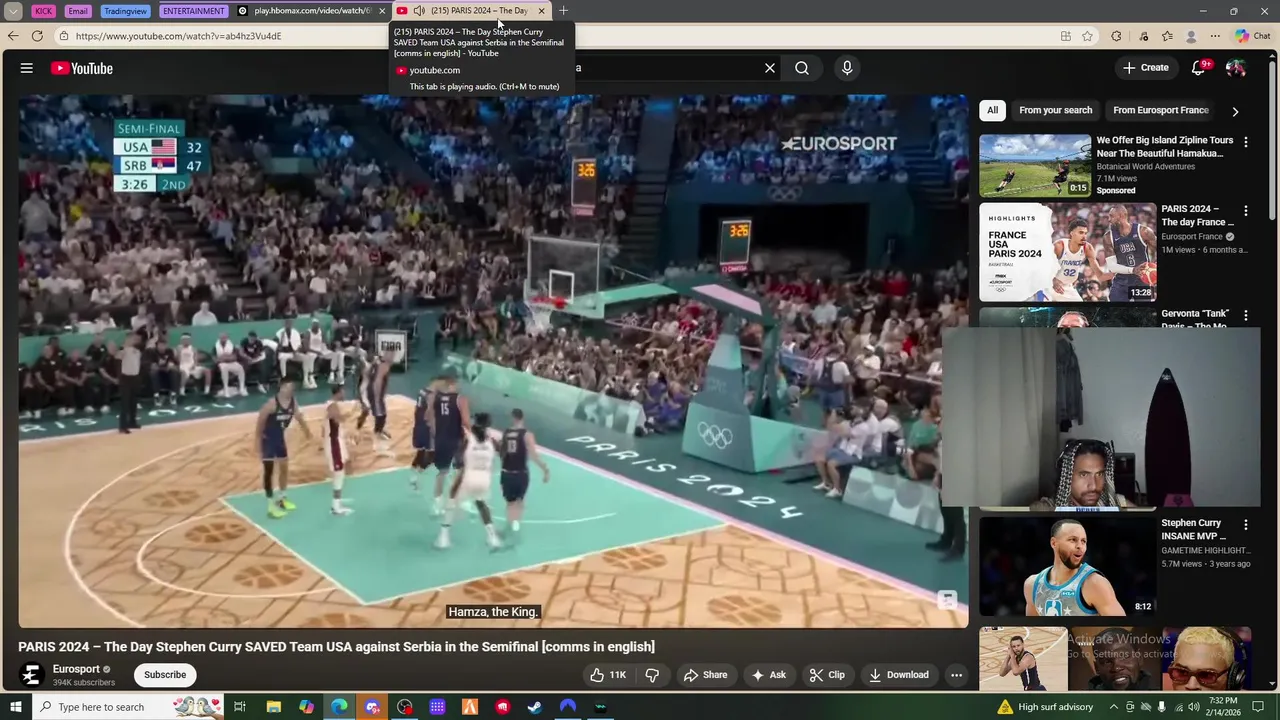This screenshot has width=1280, height=720.
Task: Like the video with thumbs up
Action: pyautogui.click(x=608, y=675)
